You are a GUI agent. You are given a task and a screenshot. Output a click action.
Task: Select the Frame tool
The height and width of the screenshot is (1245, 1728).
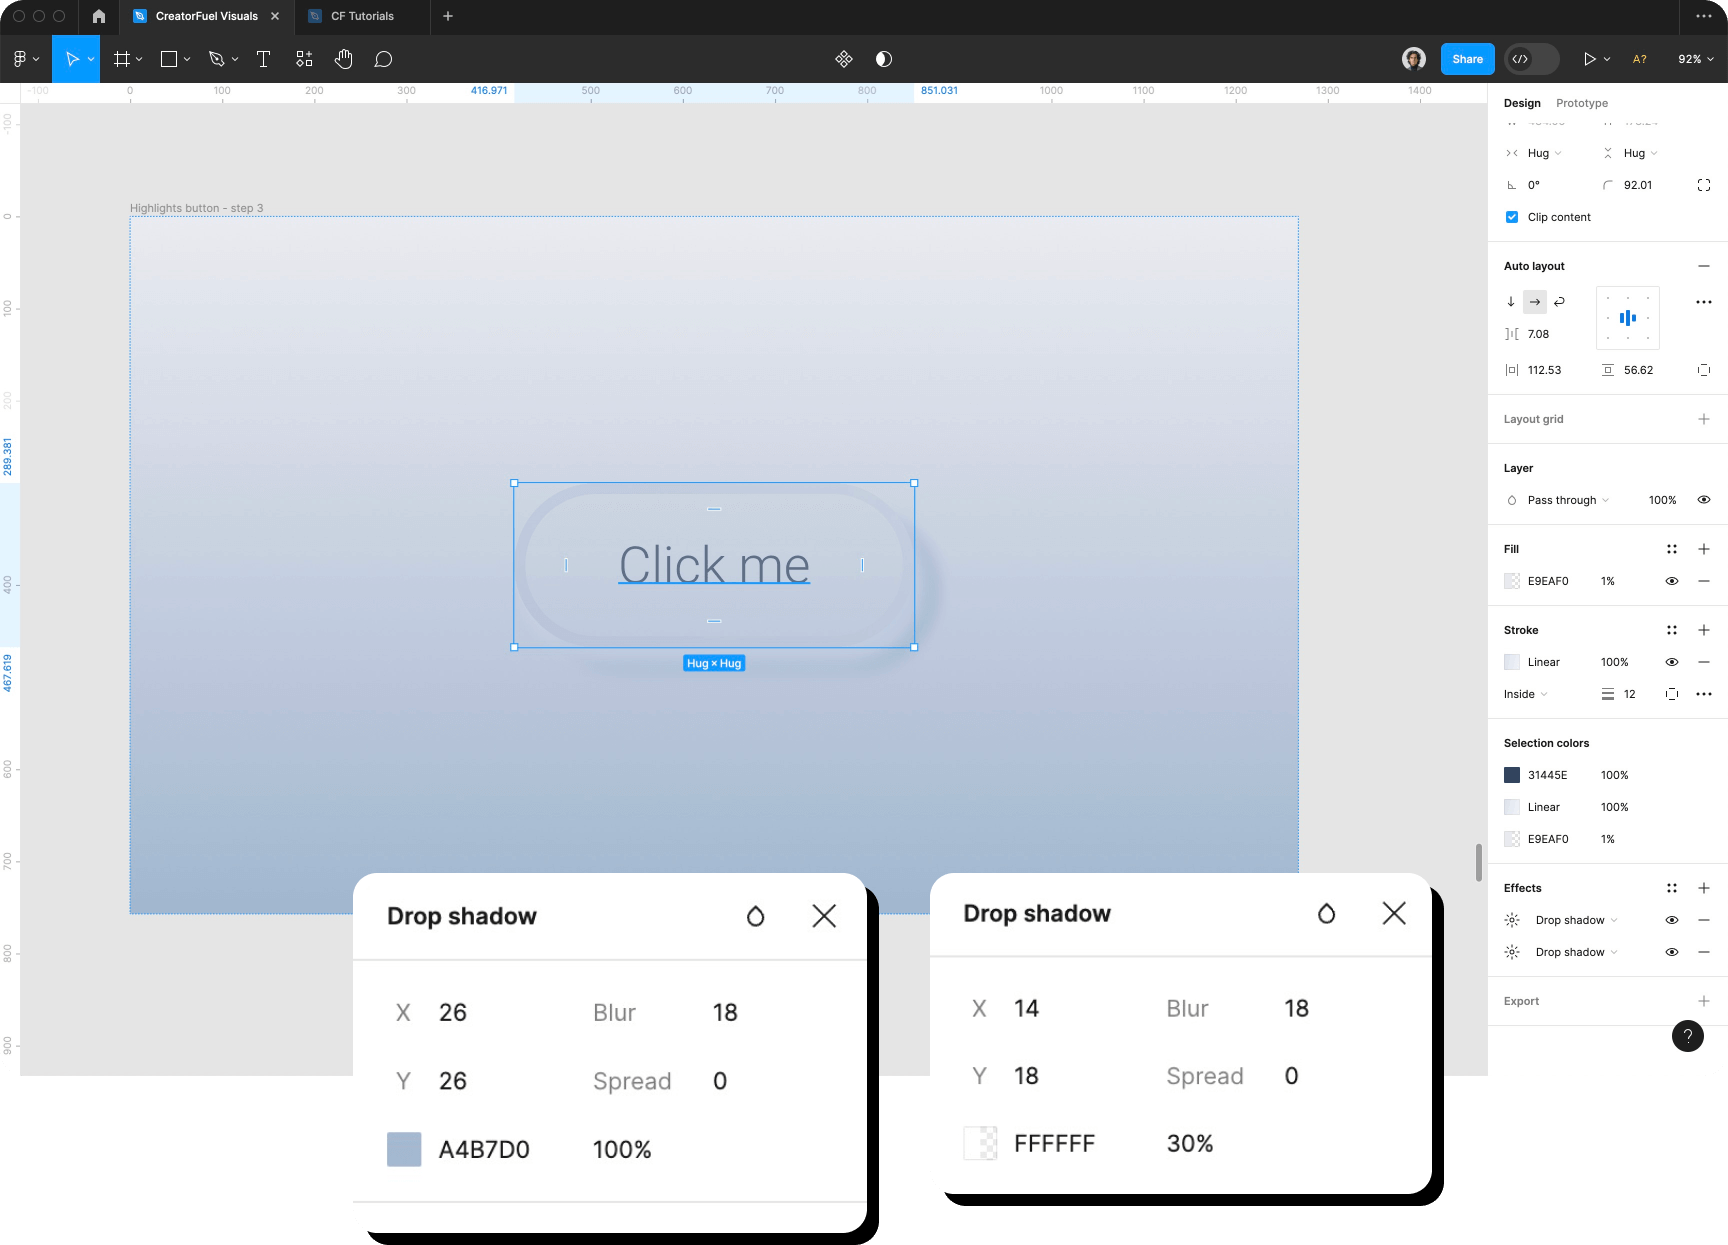click(x=120, y=59)
